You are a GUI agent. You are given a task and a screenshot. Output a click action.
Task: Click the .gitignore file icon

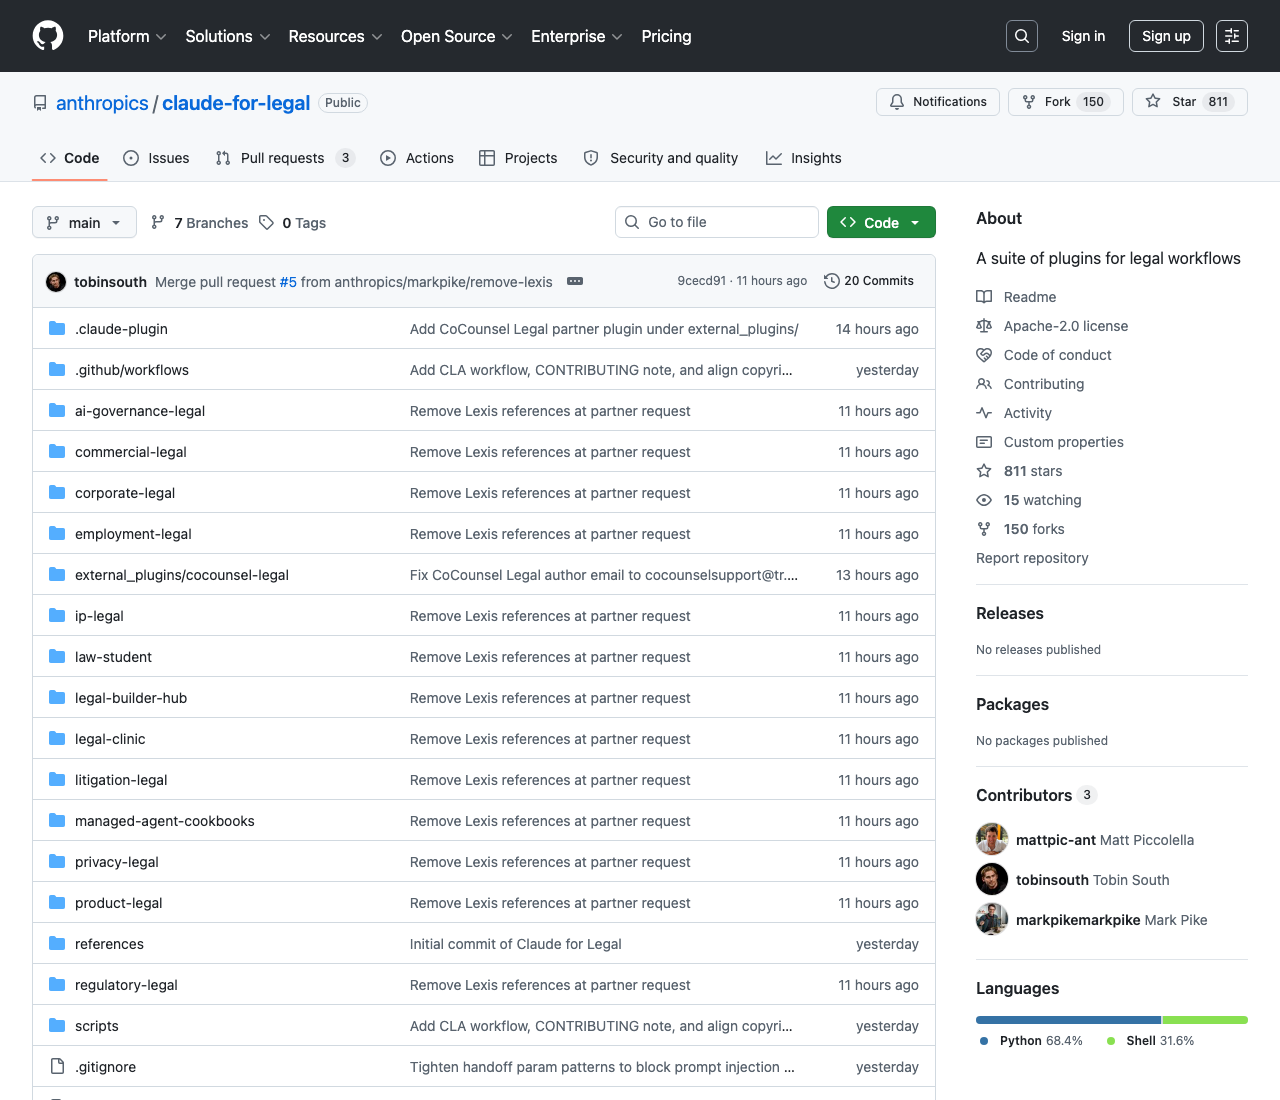click(x=57, y=1066)
